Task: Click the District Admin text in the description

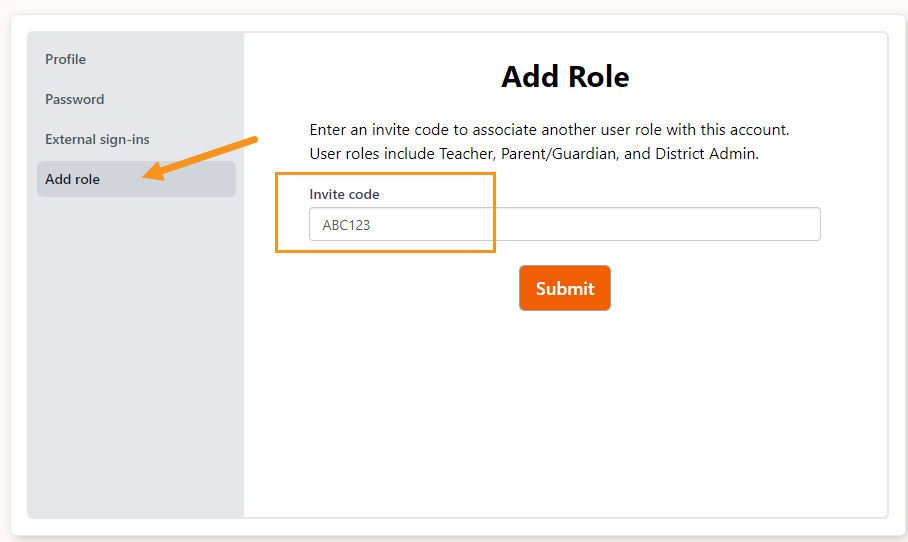Action: [x=706, y=153]
